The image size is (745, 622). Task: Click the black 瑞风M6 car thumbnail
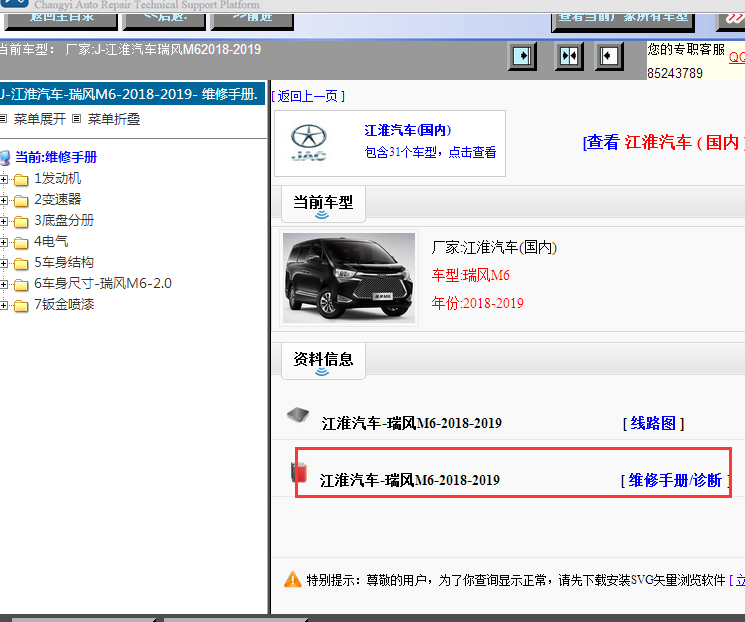click(x=349, y=278)
